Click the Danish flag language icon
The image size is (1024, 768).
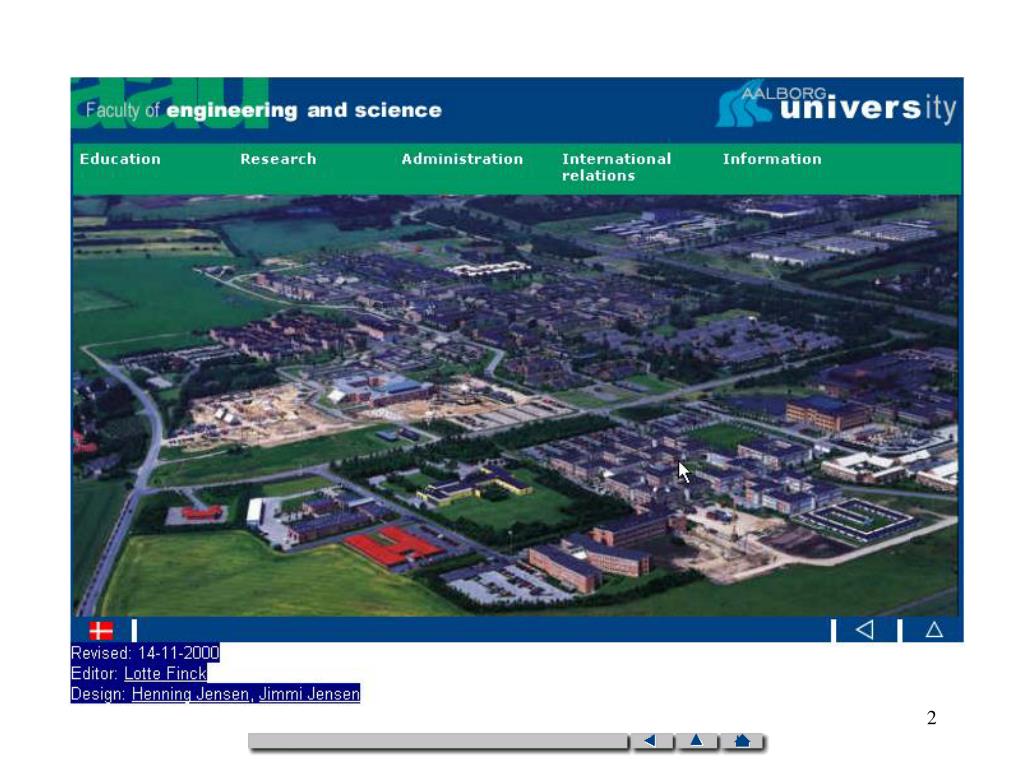[101, 630]
